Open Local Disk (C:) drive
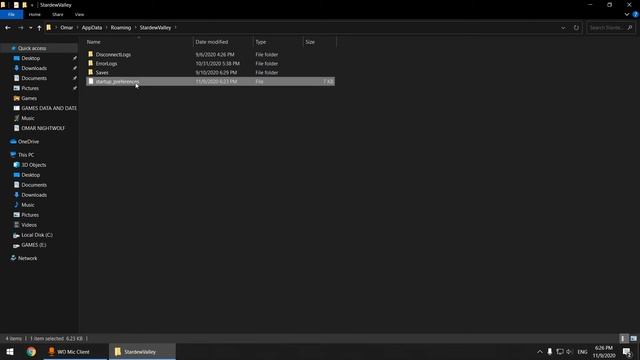Viewport: 640px width, 360px height. click(37, 235)
